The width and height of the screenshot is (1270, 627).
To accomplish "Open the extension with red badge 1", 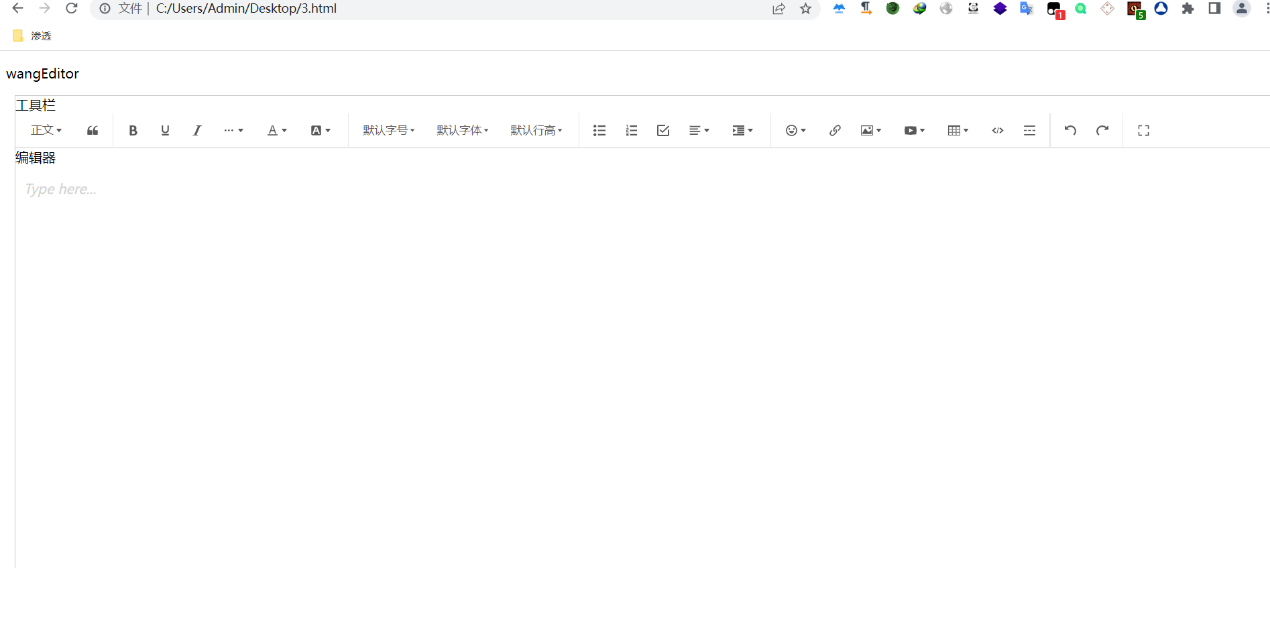I will [x=1054, y=9].
